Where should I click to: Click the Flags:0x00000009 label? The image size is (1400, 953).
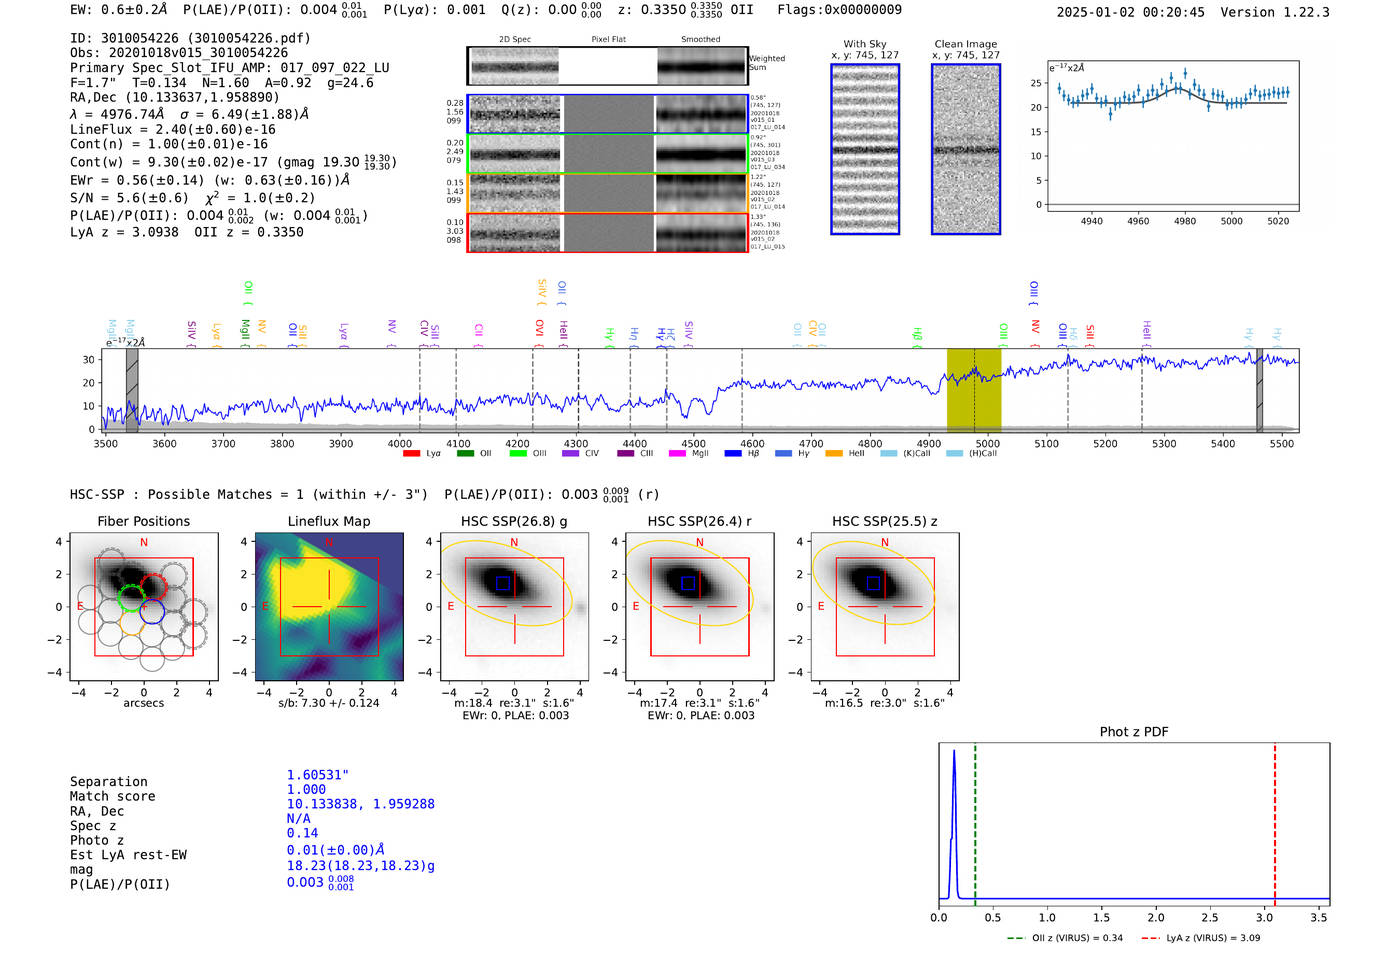point(839,9)
